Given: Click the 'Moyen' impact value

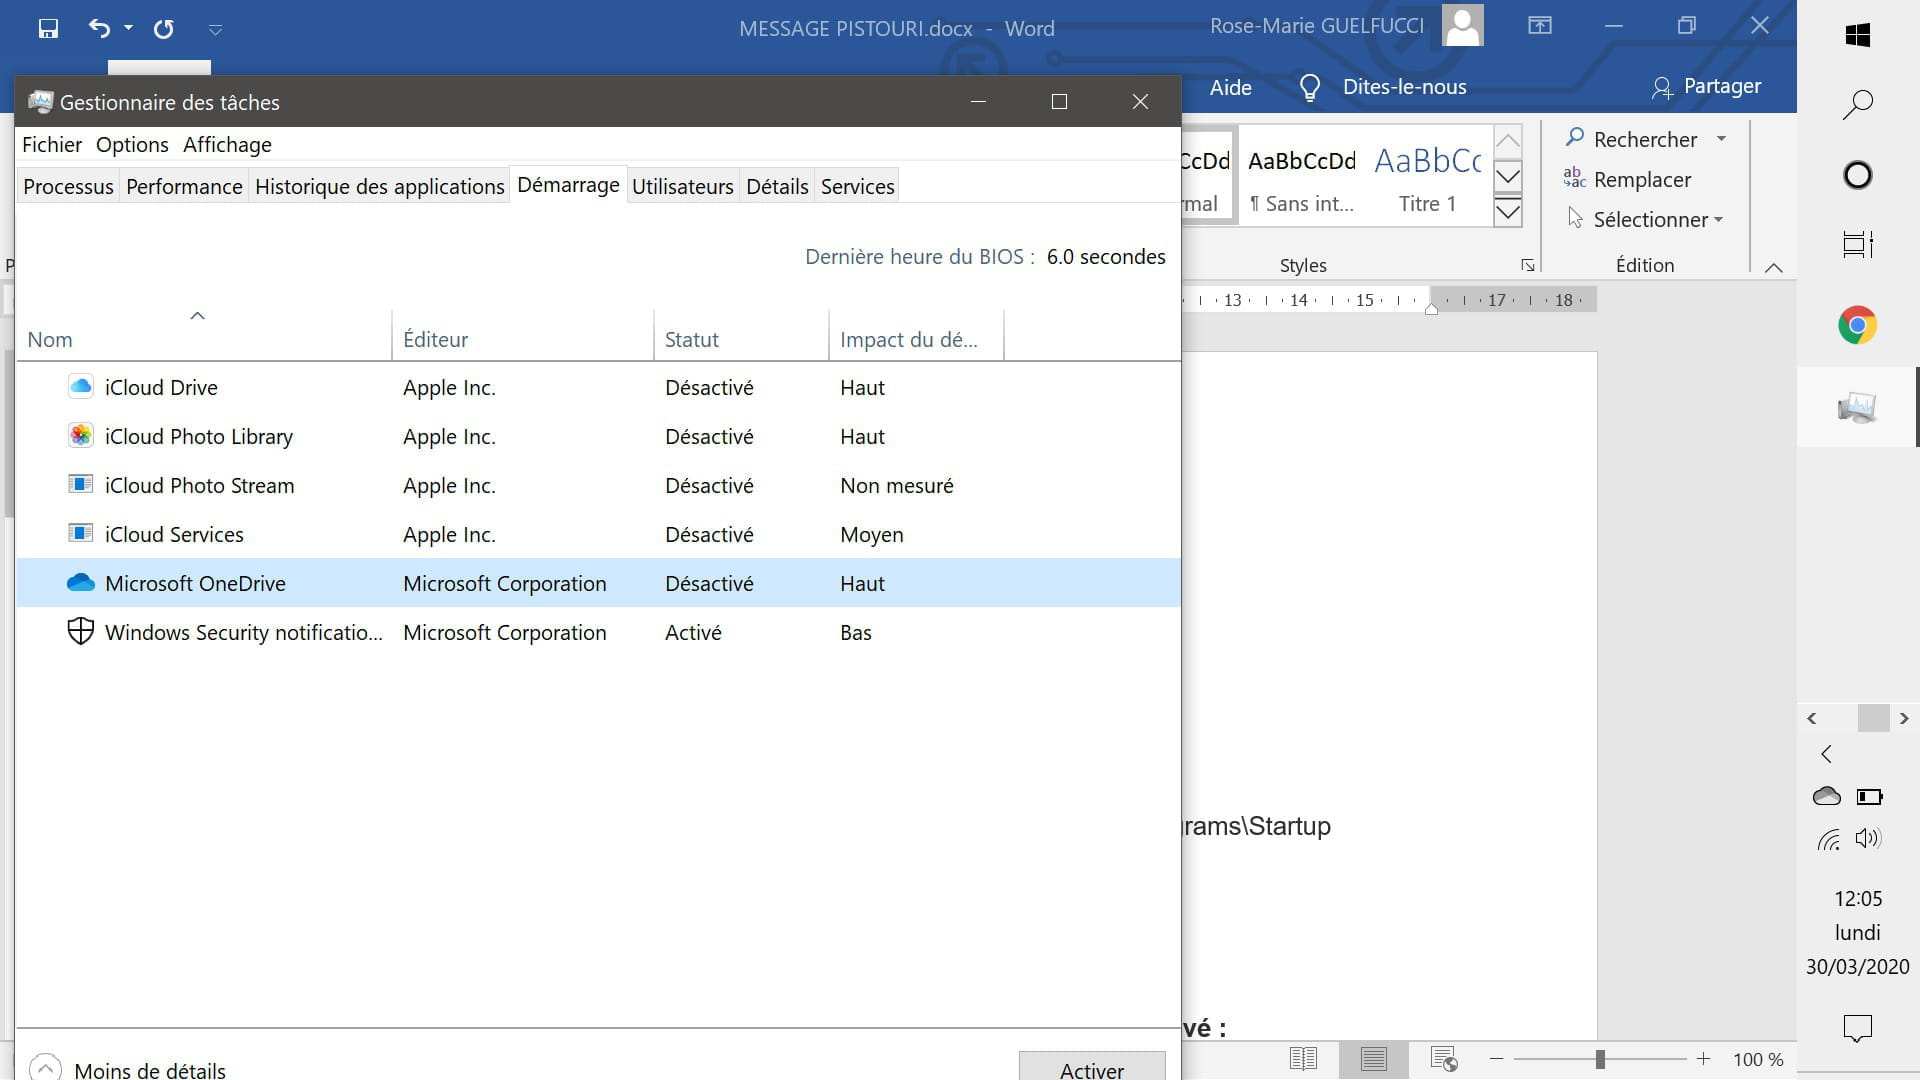Looking at the screenshot, I should 871,535.
